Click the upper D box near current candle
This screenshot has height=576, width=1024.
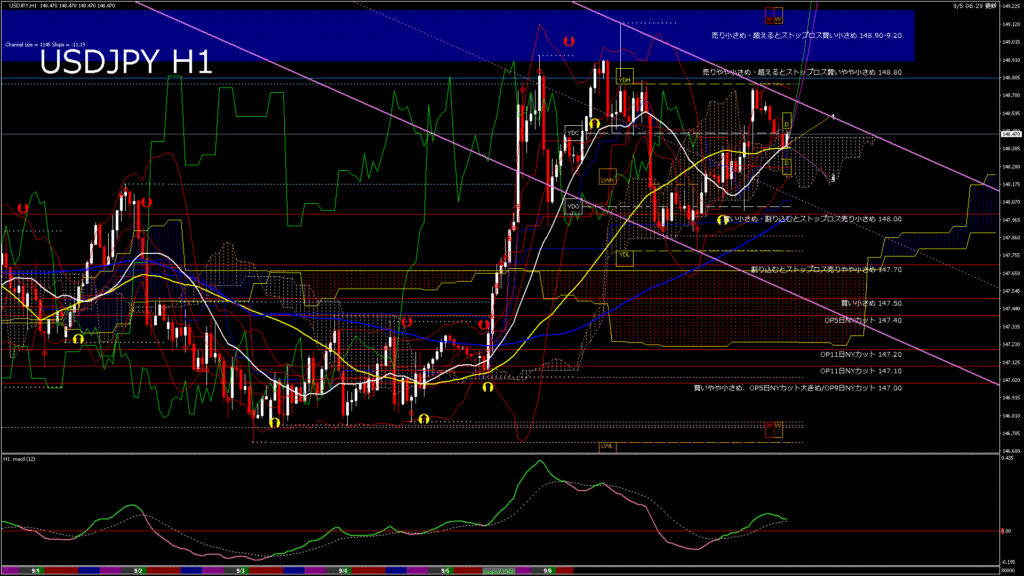(787, 121)
